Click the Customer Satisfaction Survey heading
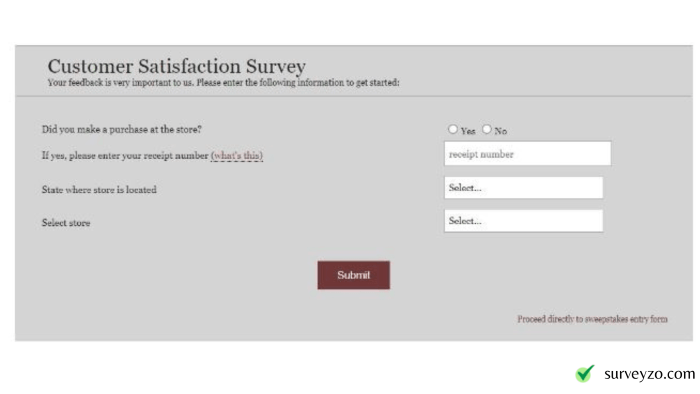The image size is (700, 394). point(177,66)
